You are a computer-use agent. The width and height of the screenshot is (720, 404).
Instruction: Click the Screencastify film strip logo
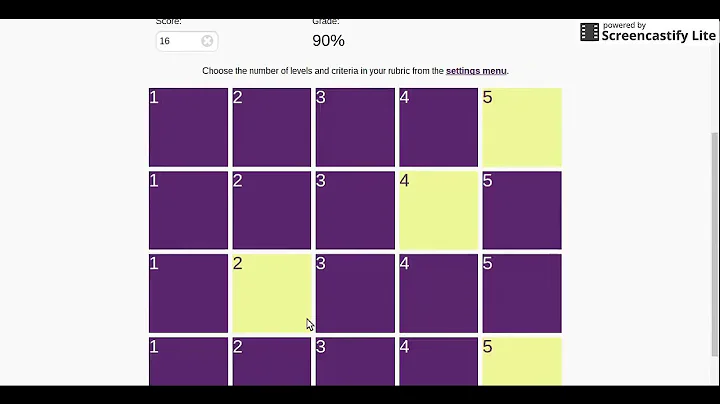pyautogui.click(x=589, y=32)
